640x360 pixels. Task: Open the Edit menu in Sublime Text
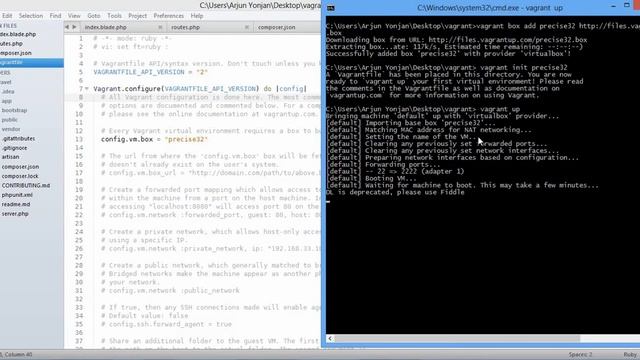pyautogui.click(x=7, y=16)
